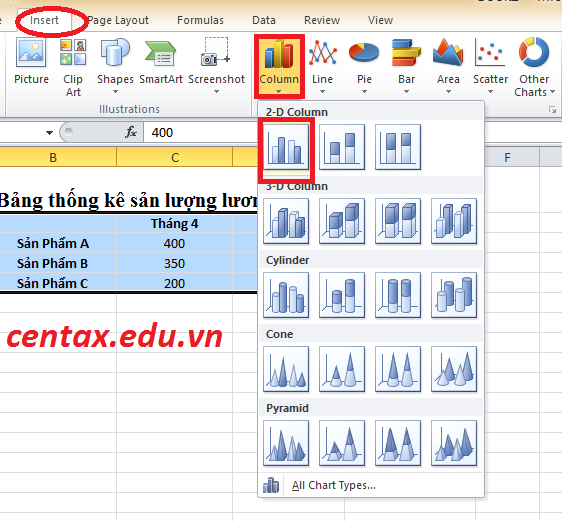This screenshot has height=521, width=562.
Task: Click the cell containing 400
Action: (175, 244)
